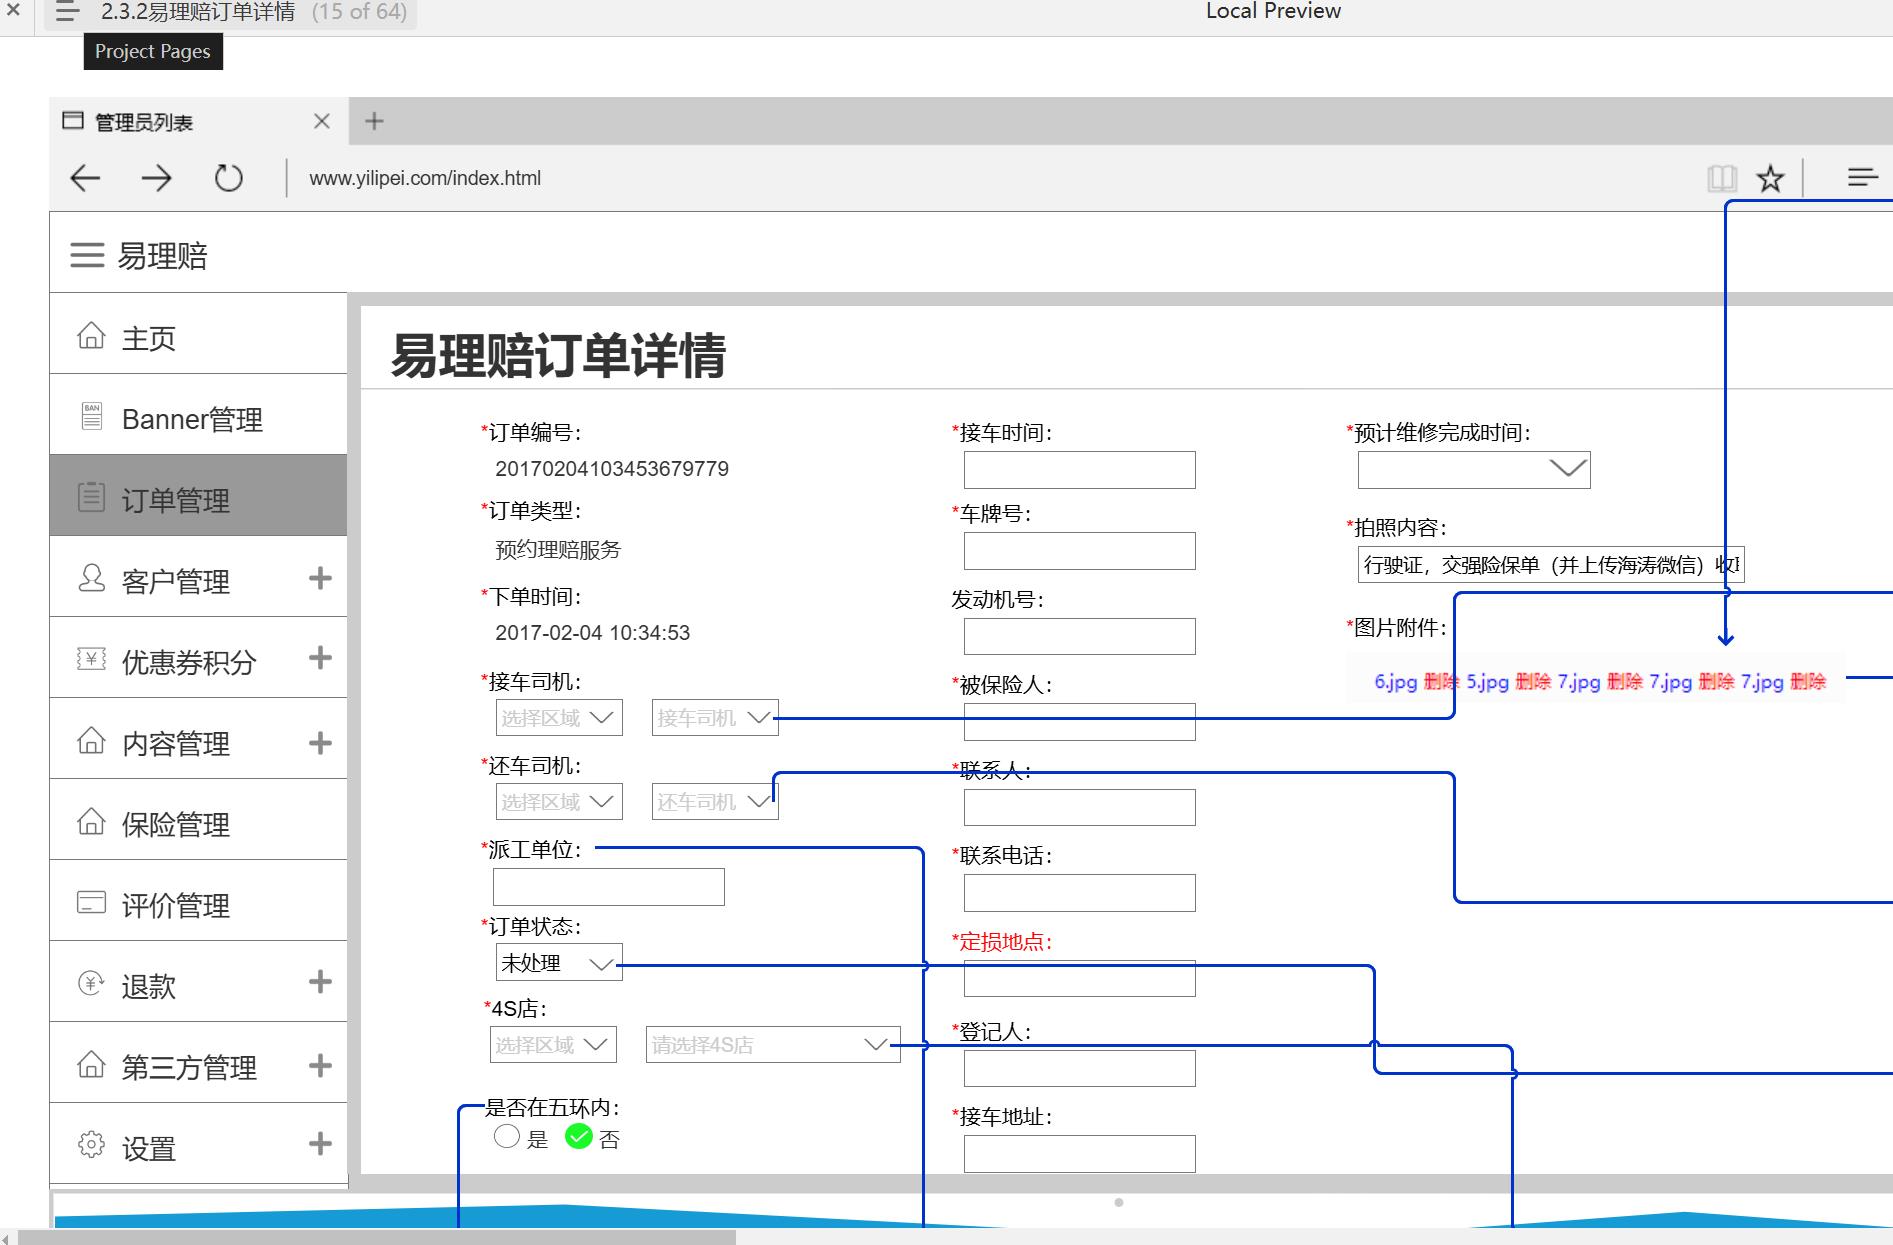Open the 请选择4S店 dropdown

pyautogui.click(x=773, y=1045)
